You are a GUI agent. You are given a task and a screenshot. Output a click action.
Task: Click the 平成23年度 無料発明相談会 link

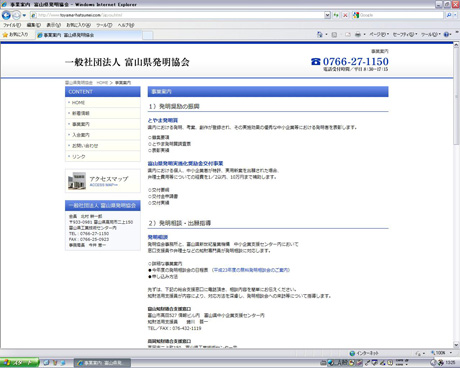pyautogui.click(x=251, y=270)
